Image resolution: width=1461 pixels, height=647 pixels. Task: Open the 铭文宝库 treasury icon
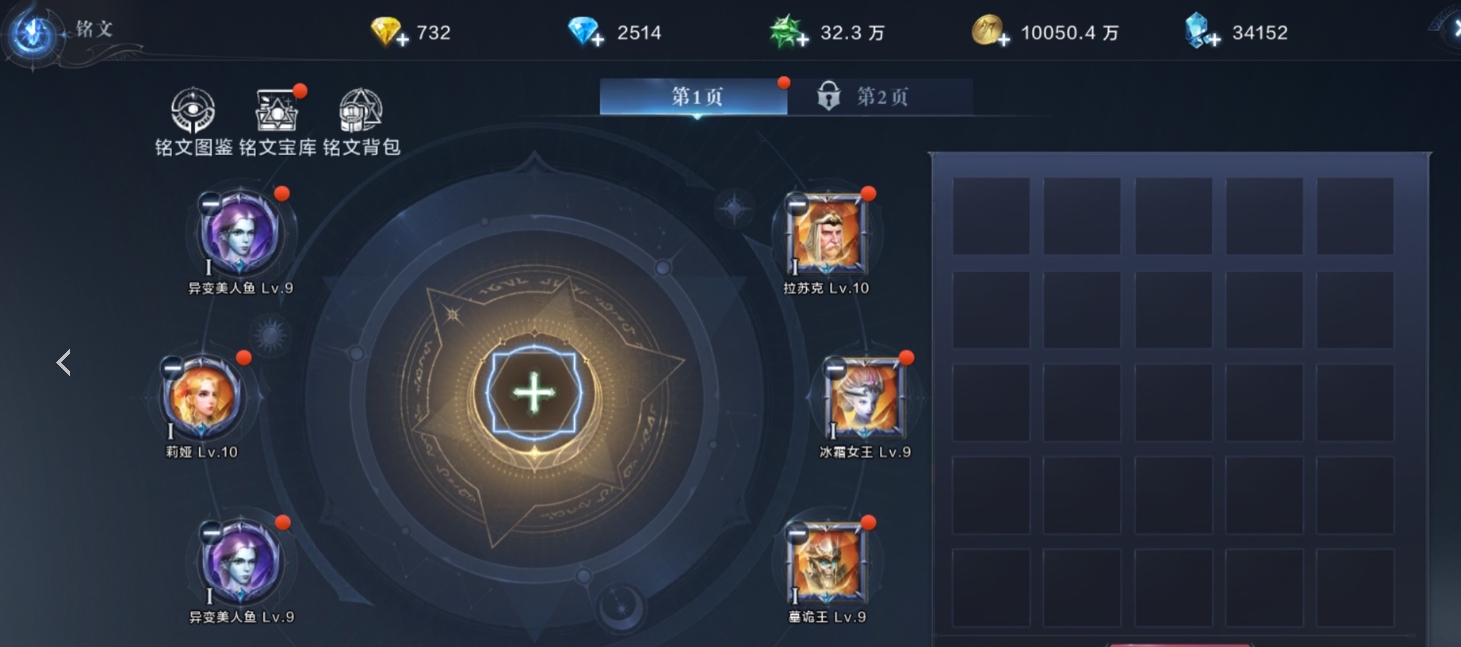click(x=277, y=112)
